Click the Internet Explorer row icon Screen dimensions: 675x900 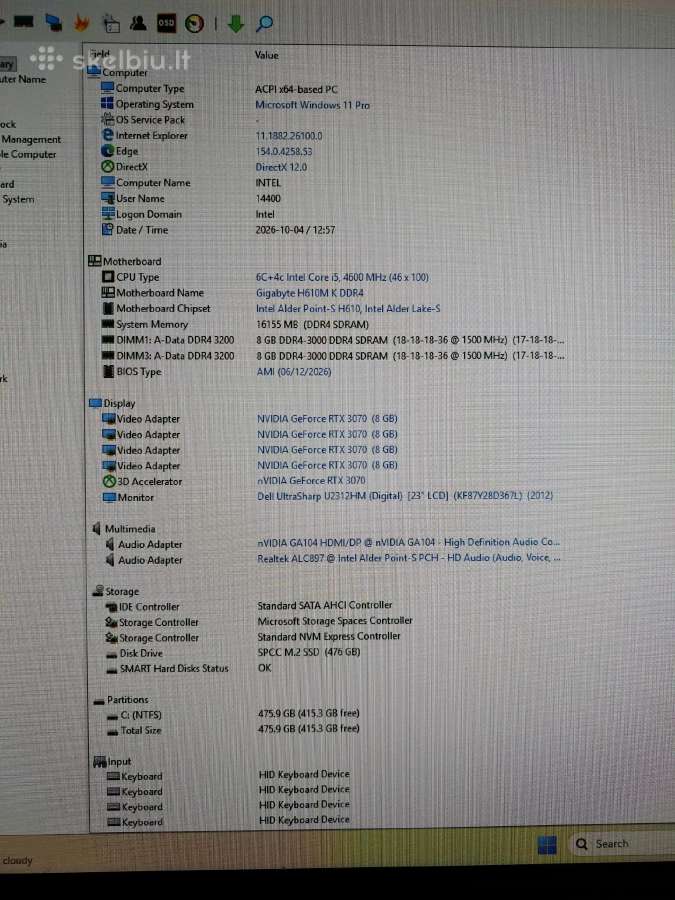point(107,135)
